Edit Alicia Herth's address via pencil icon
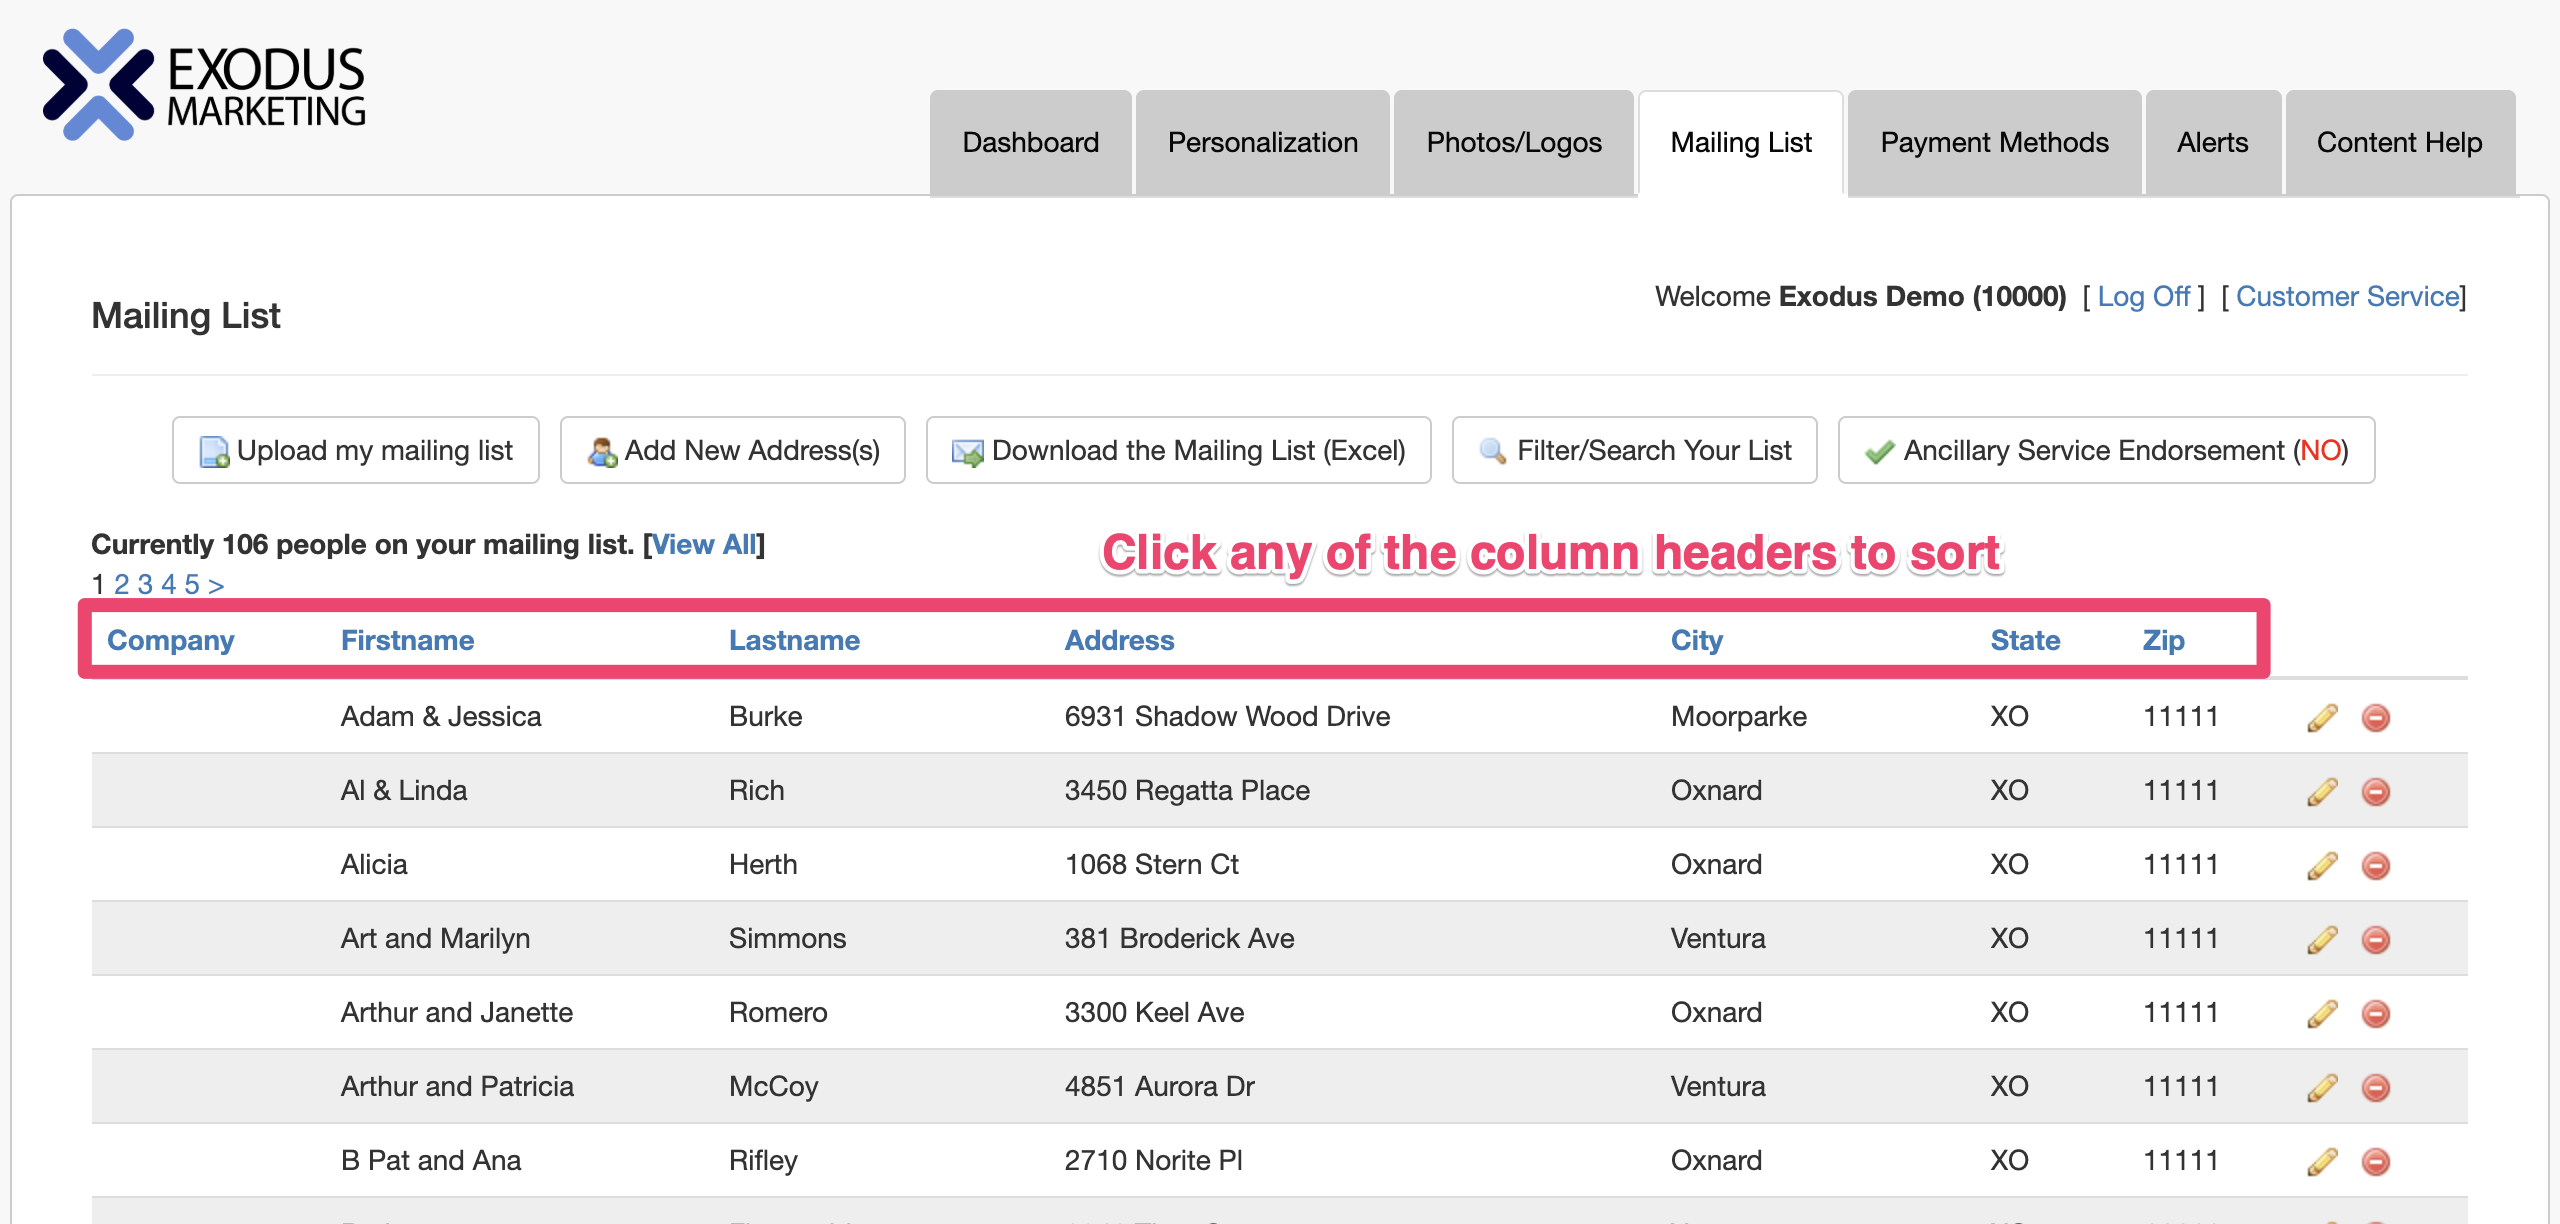 coord(2322,865)
